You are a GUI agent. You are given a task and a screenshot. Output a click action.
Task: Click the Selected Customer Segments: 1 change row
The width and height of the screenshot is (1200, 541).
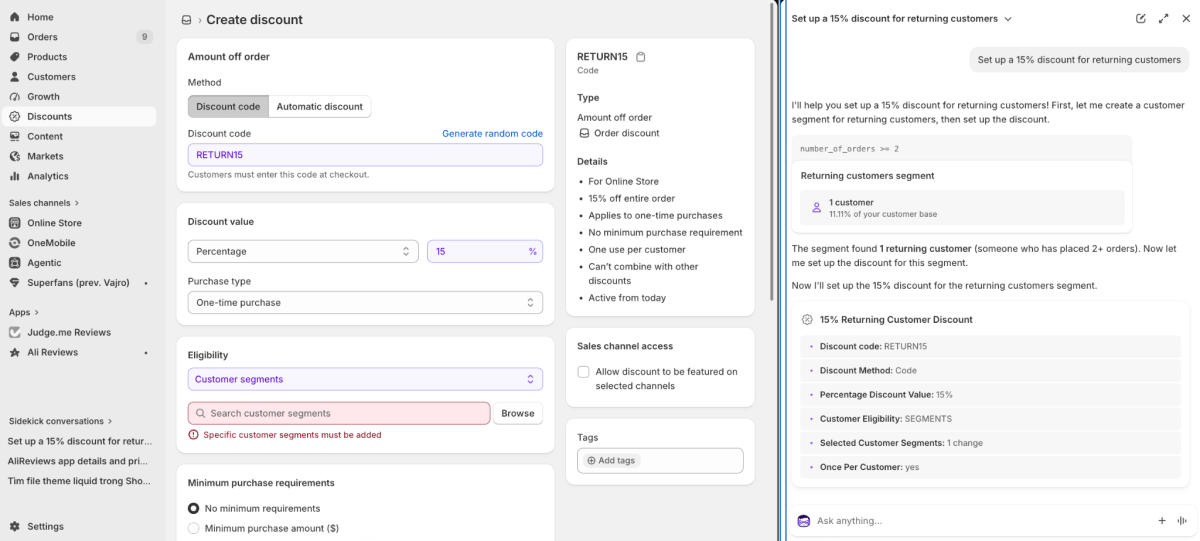pos(991,443)
